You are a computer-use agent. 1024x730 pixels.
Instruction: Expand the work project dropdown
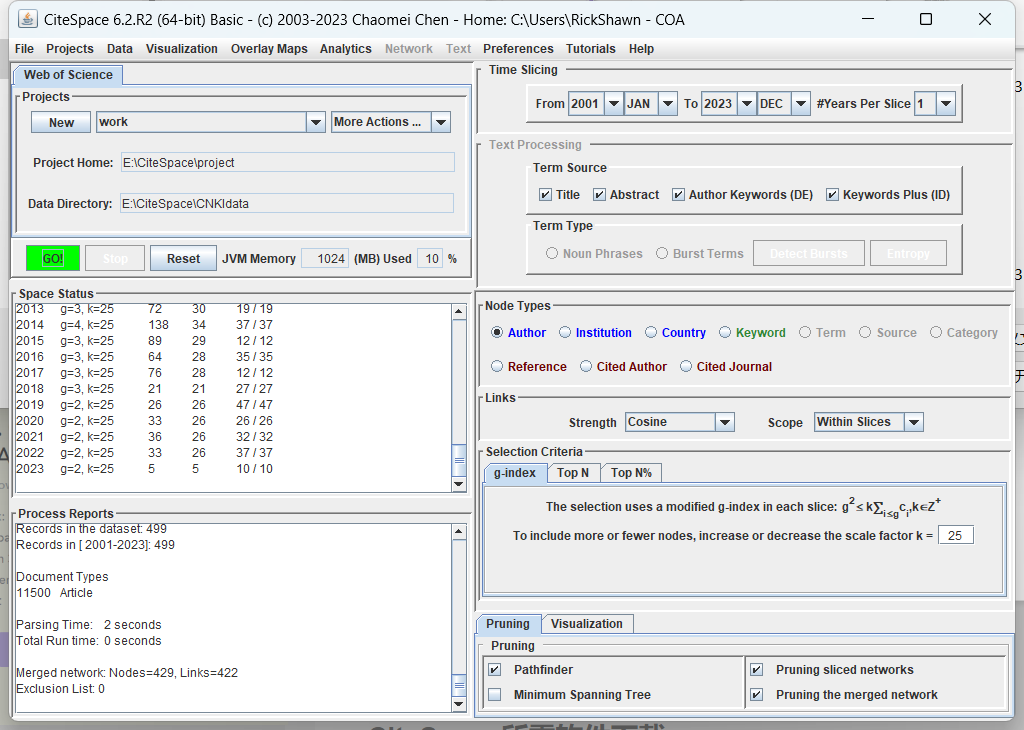315,122
